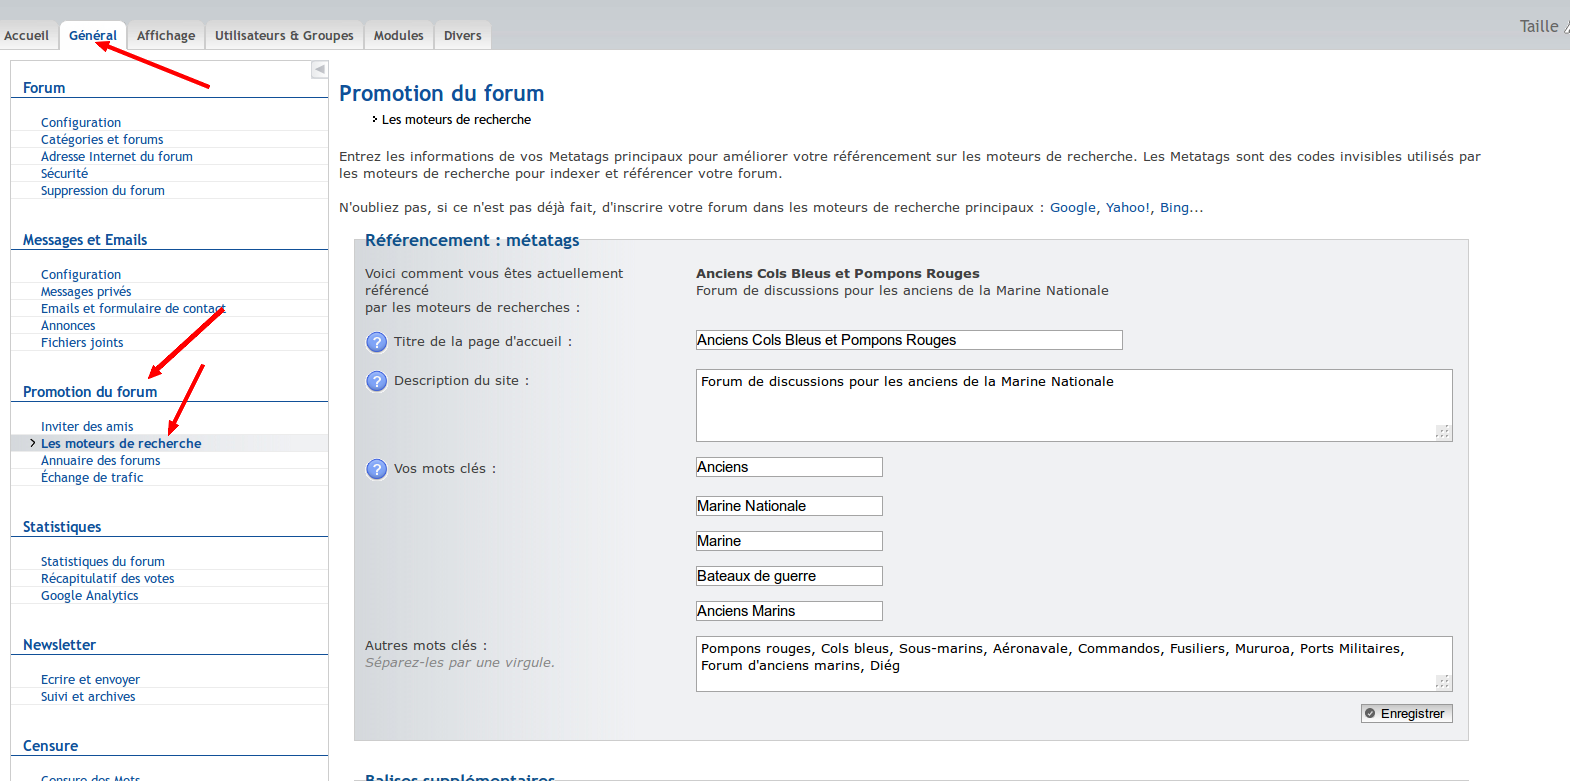Click the keyword field Anciens Marins

coord(789,611)
